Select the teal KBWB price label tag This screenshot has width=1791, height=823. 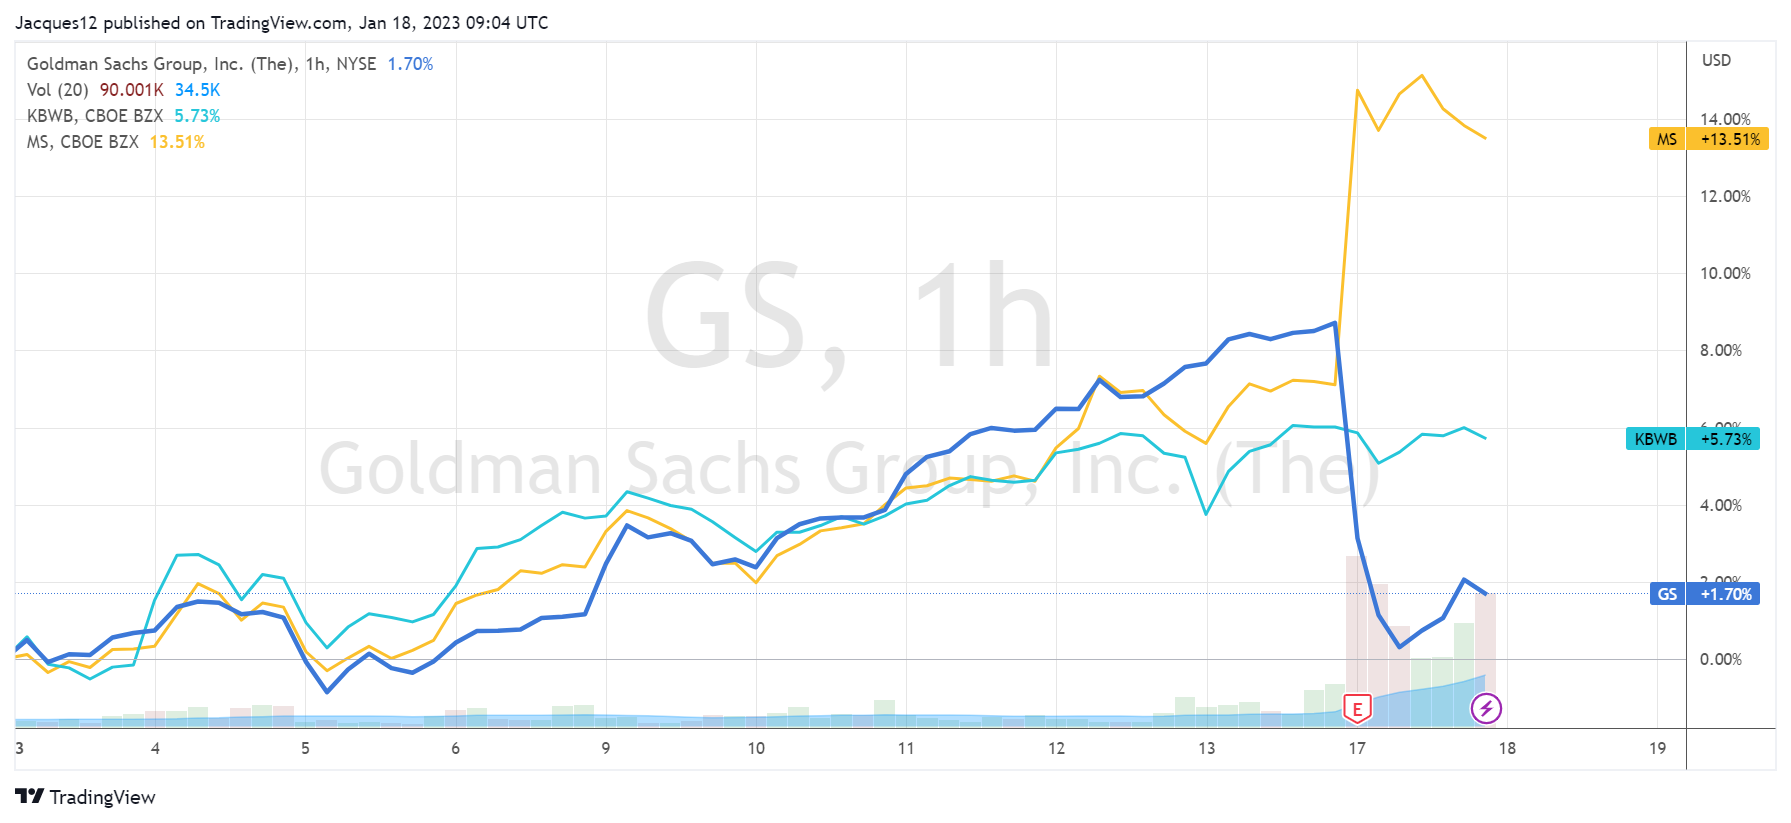coord(1655,439)
